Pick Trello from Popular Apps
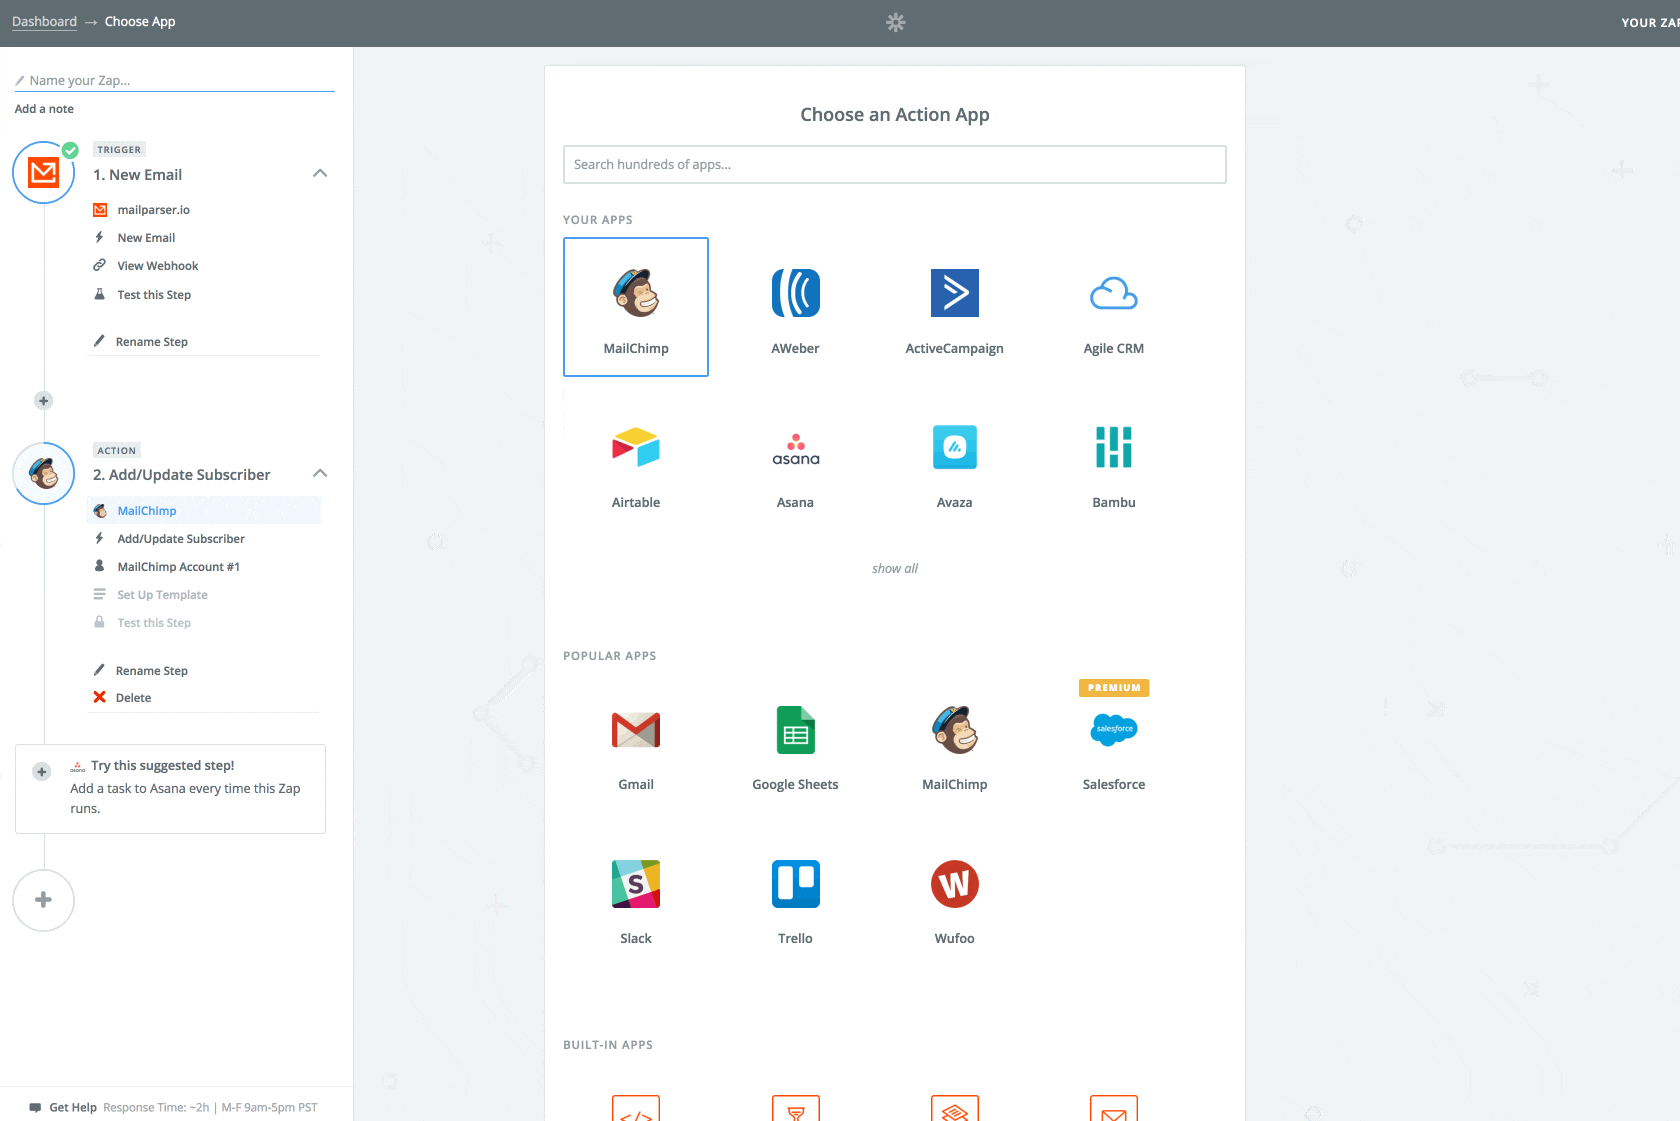Screen dimensions: 1680x1121 (795, 884)
